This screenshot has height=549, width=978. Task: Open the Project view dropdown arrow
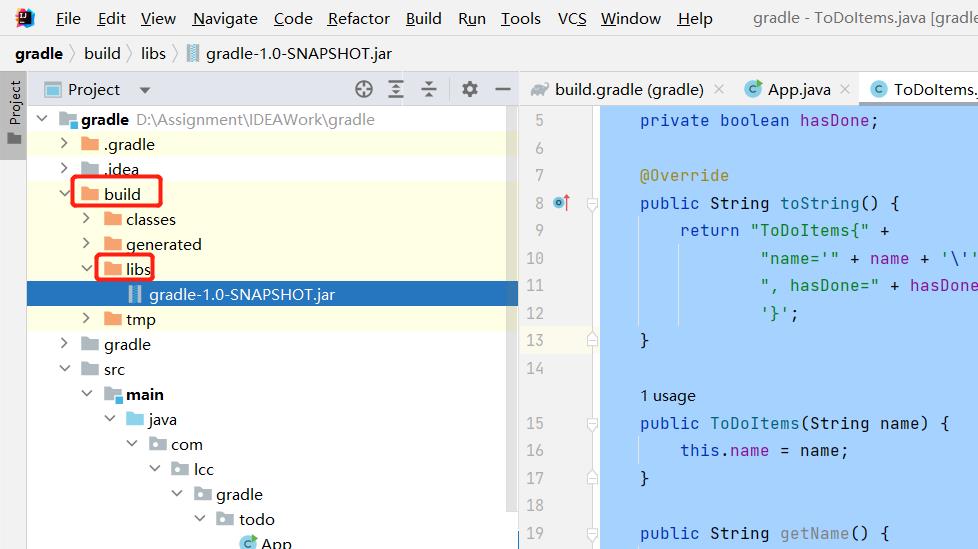point(145,90)
